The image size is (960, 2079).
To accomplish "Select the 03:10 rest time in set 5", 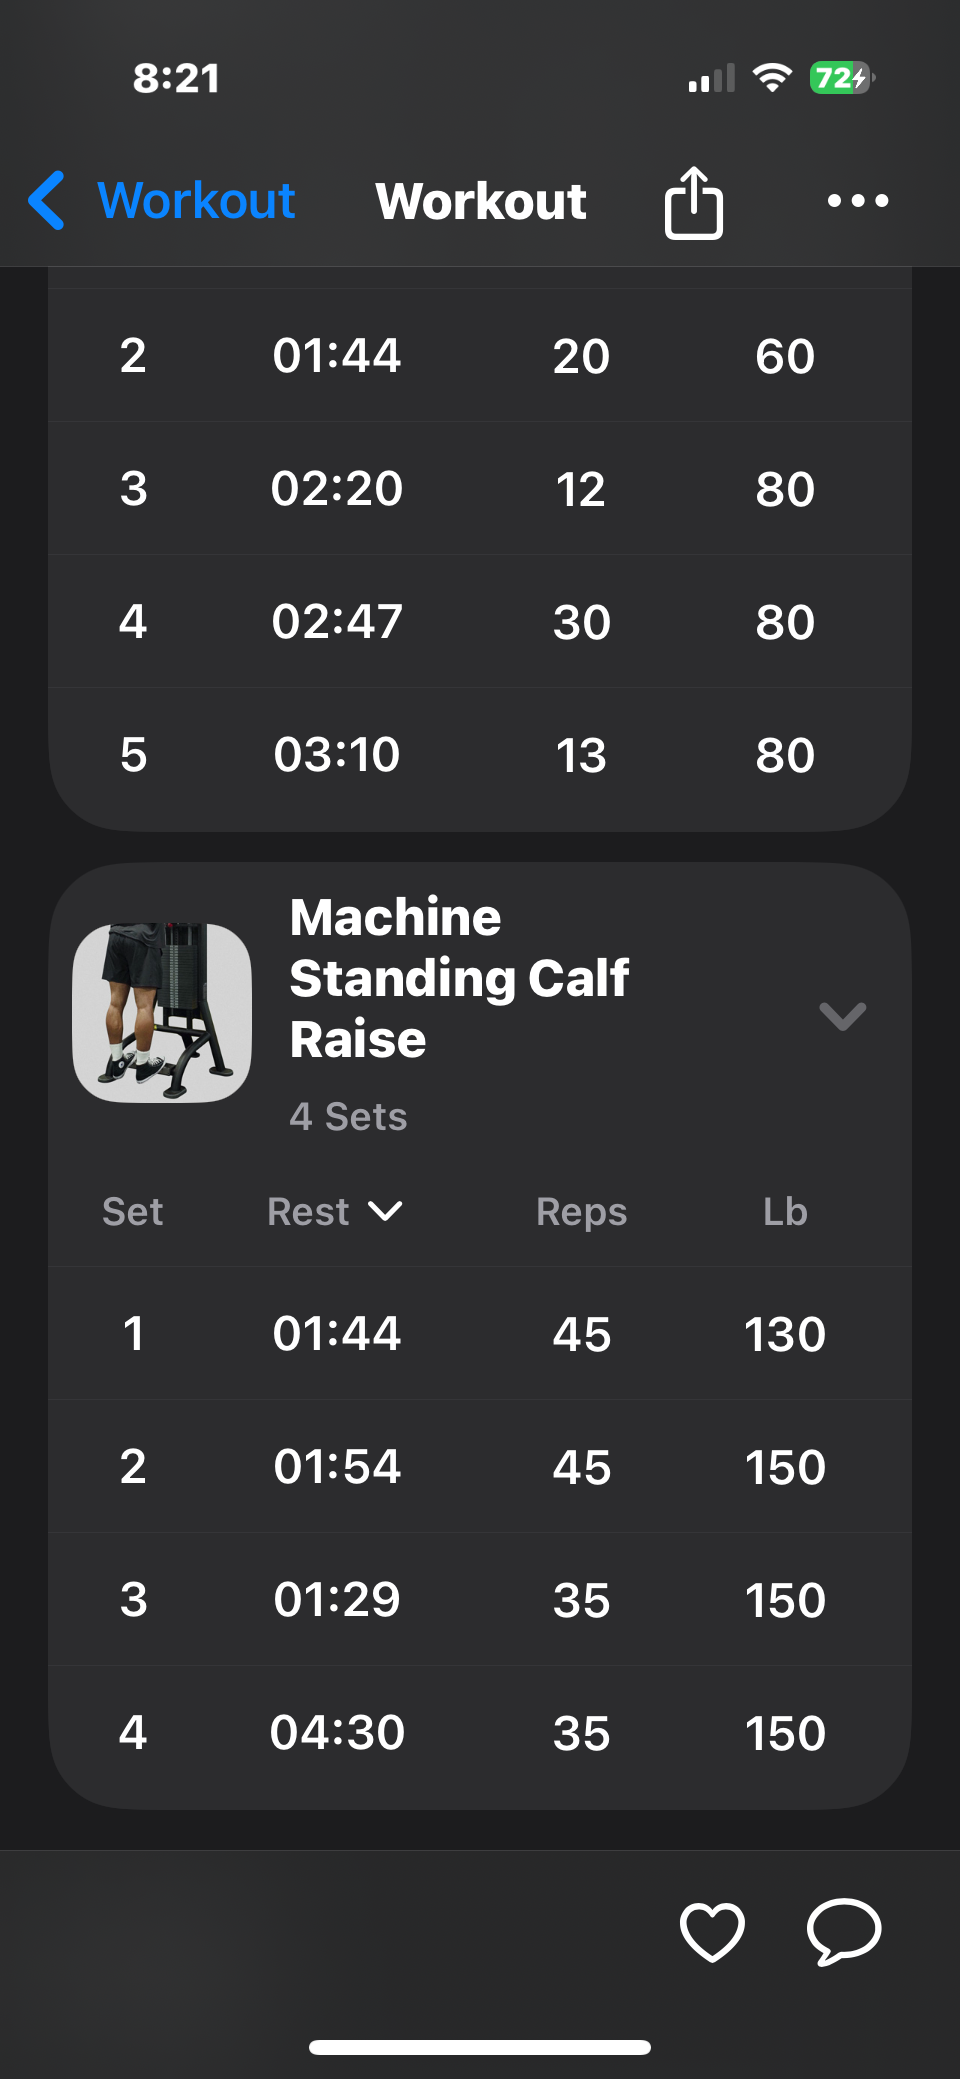I will pos(337,755).
